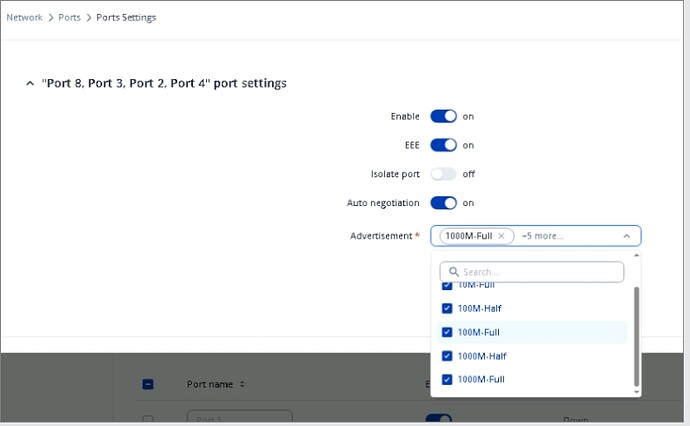
Task: Uncheck the 100M-Half option
Action: 447,308
